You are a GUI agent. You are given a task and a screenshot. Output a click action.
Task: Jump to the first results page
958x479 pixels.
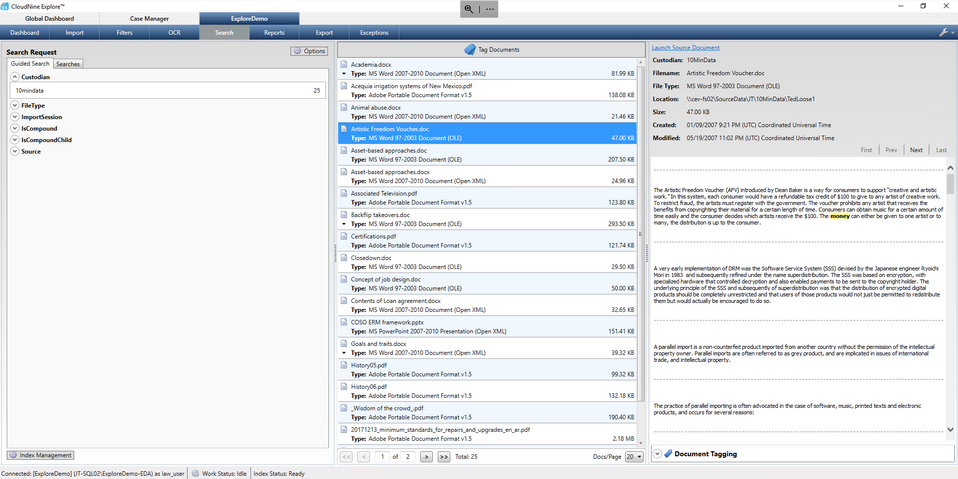point(347,456)
